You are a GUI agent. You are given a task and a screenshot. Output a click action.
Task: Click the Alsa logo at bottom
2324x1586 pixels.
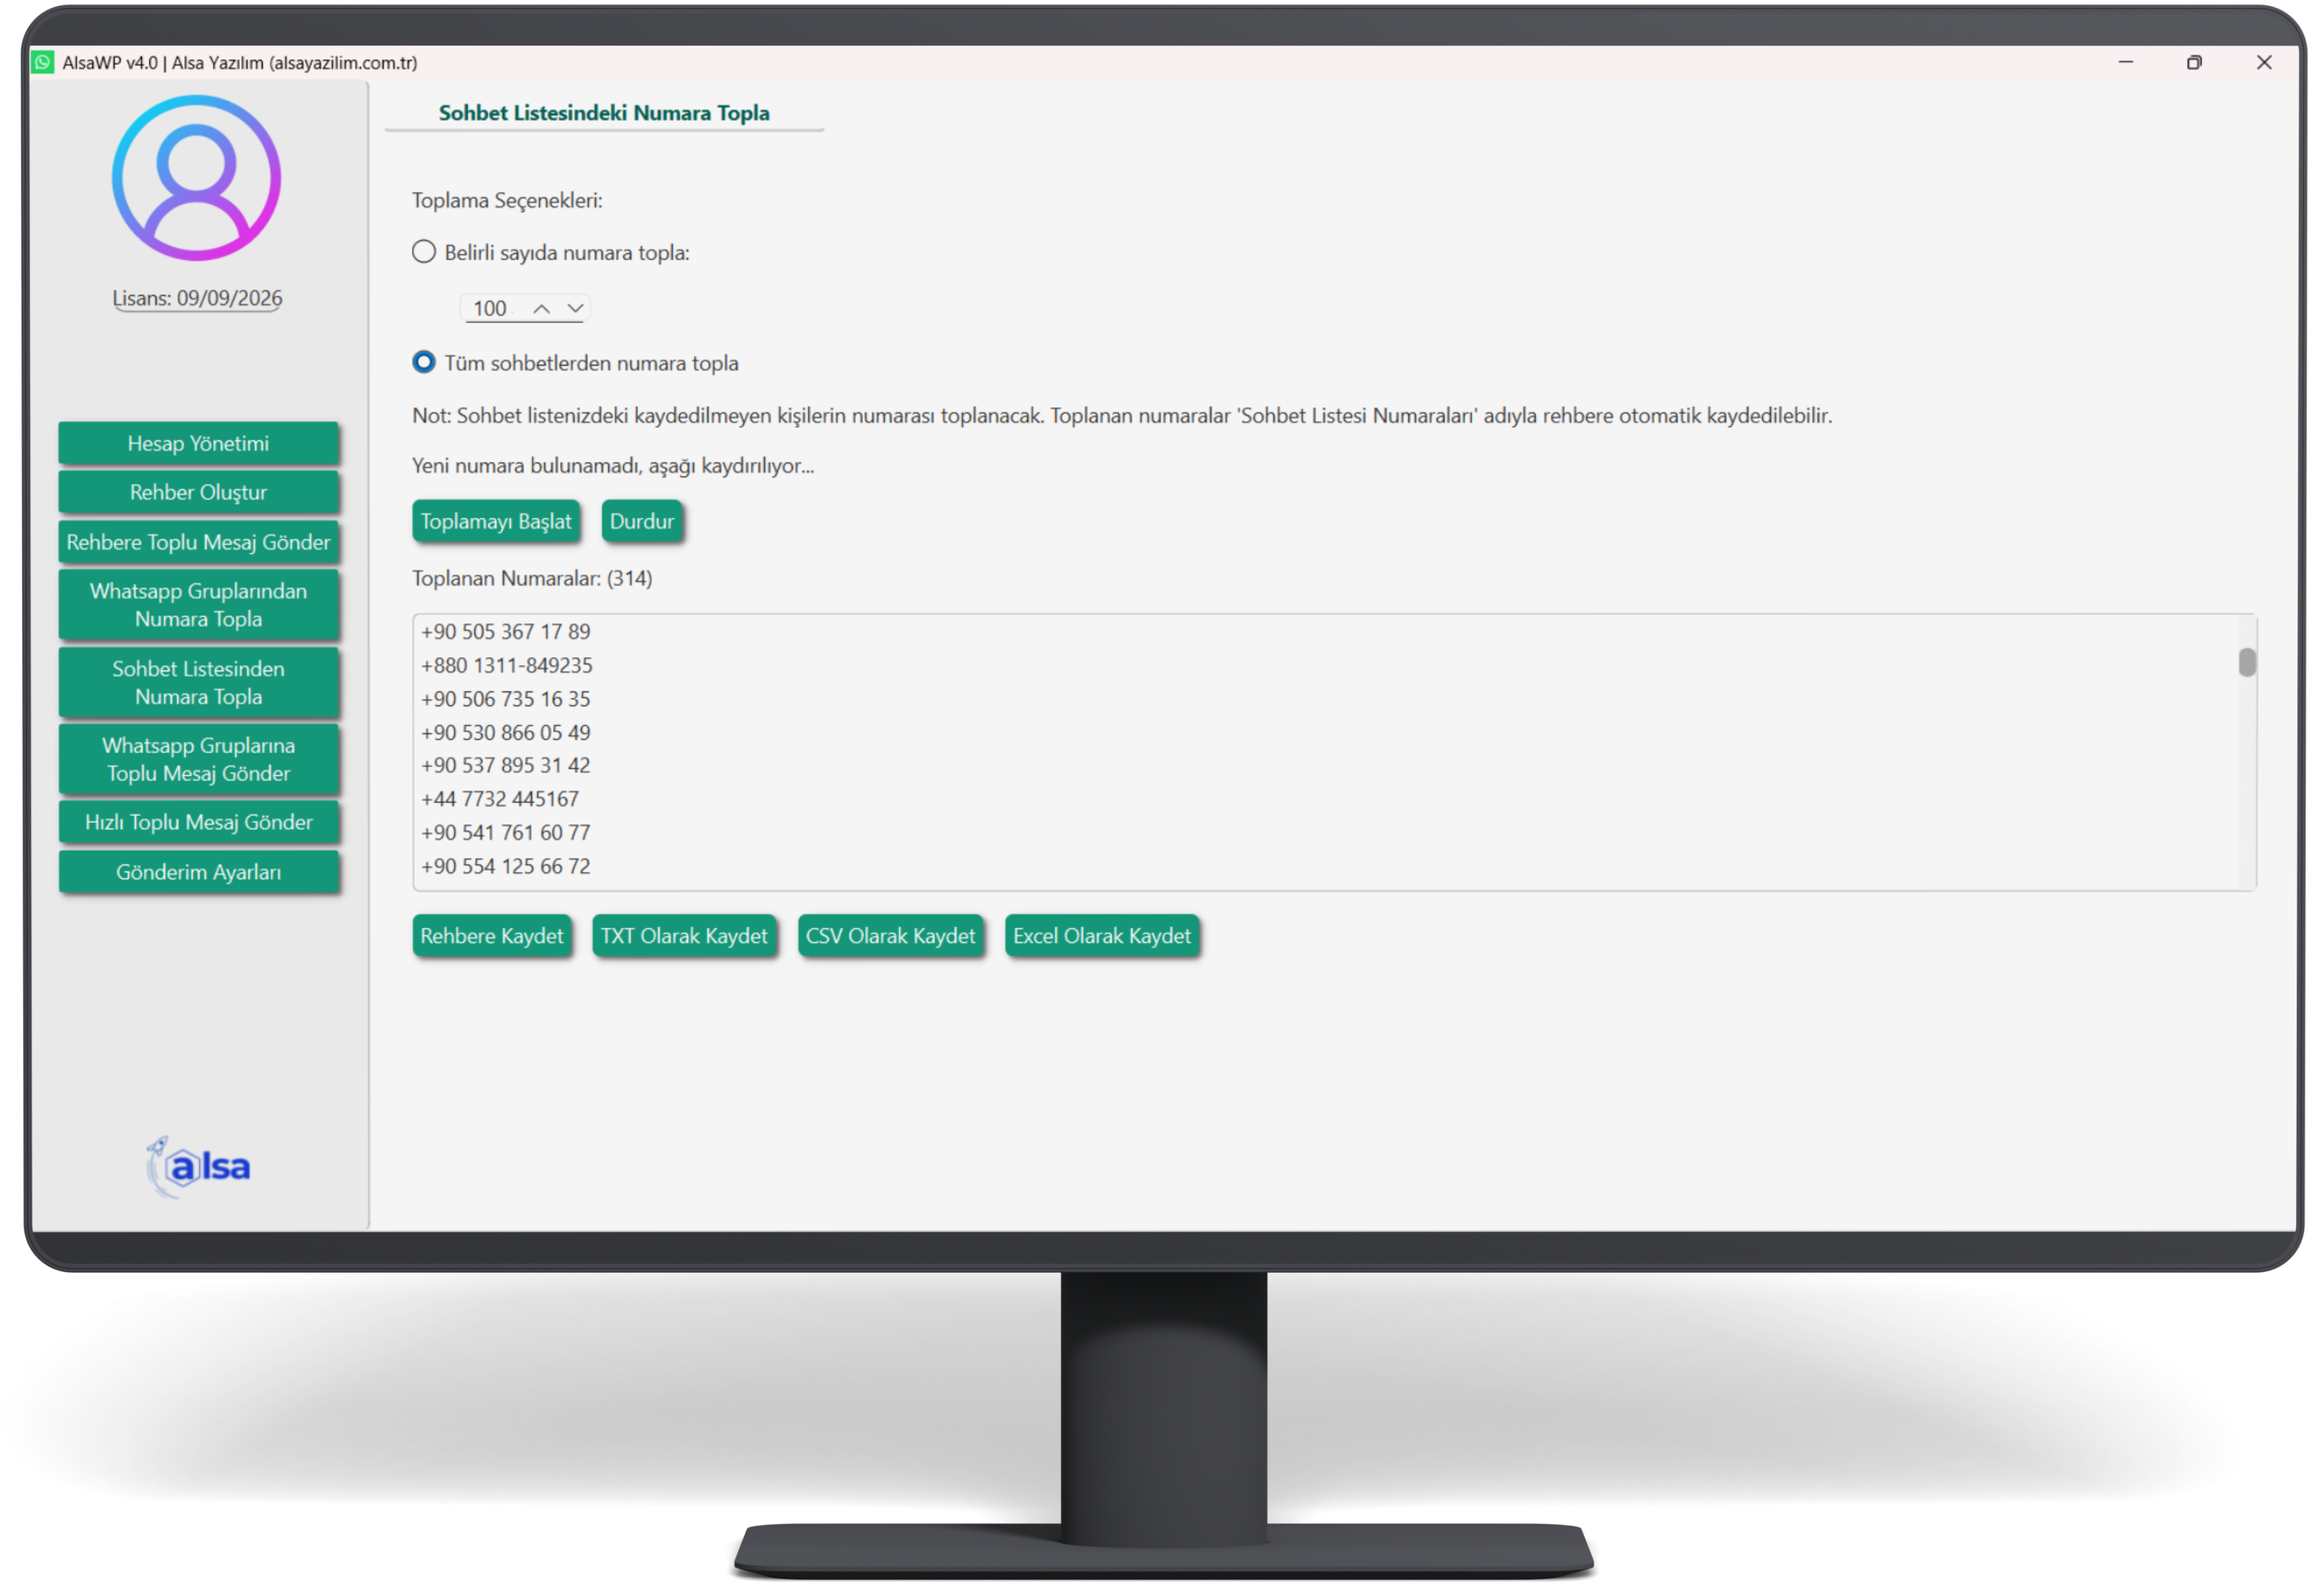198,1166
